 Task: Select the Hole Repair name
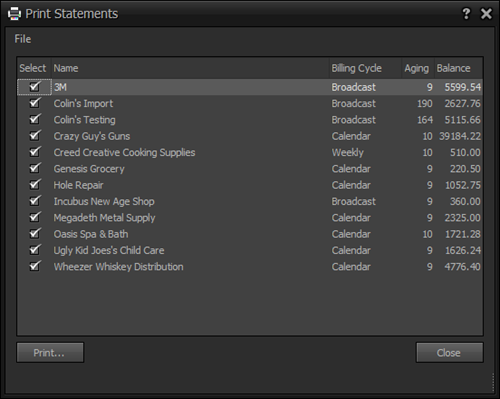point(79,185)
